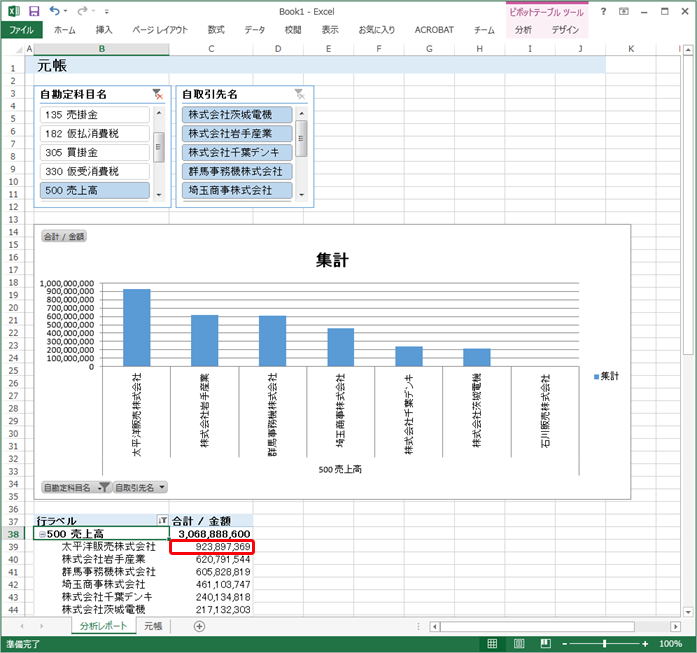Switch to the 校閲 ribbon tab
Viewport: 697px width, 653px height.
click(293, 30)
